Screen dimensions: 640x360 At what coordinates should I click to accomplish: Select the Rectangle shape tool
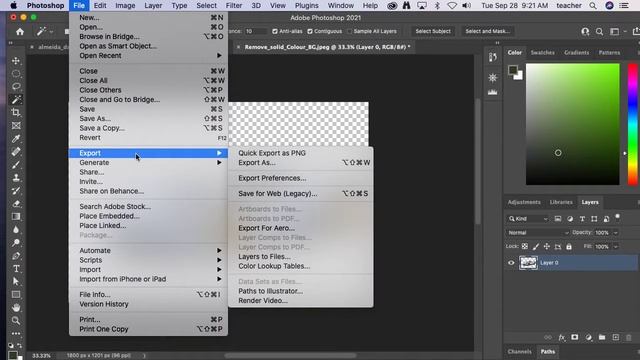(x=16, y=294)
